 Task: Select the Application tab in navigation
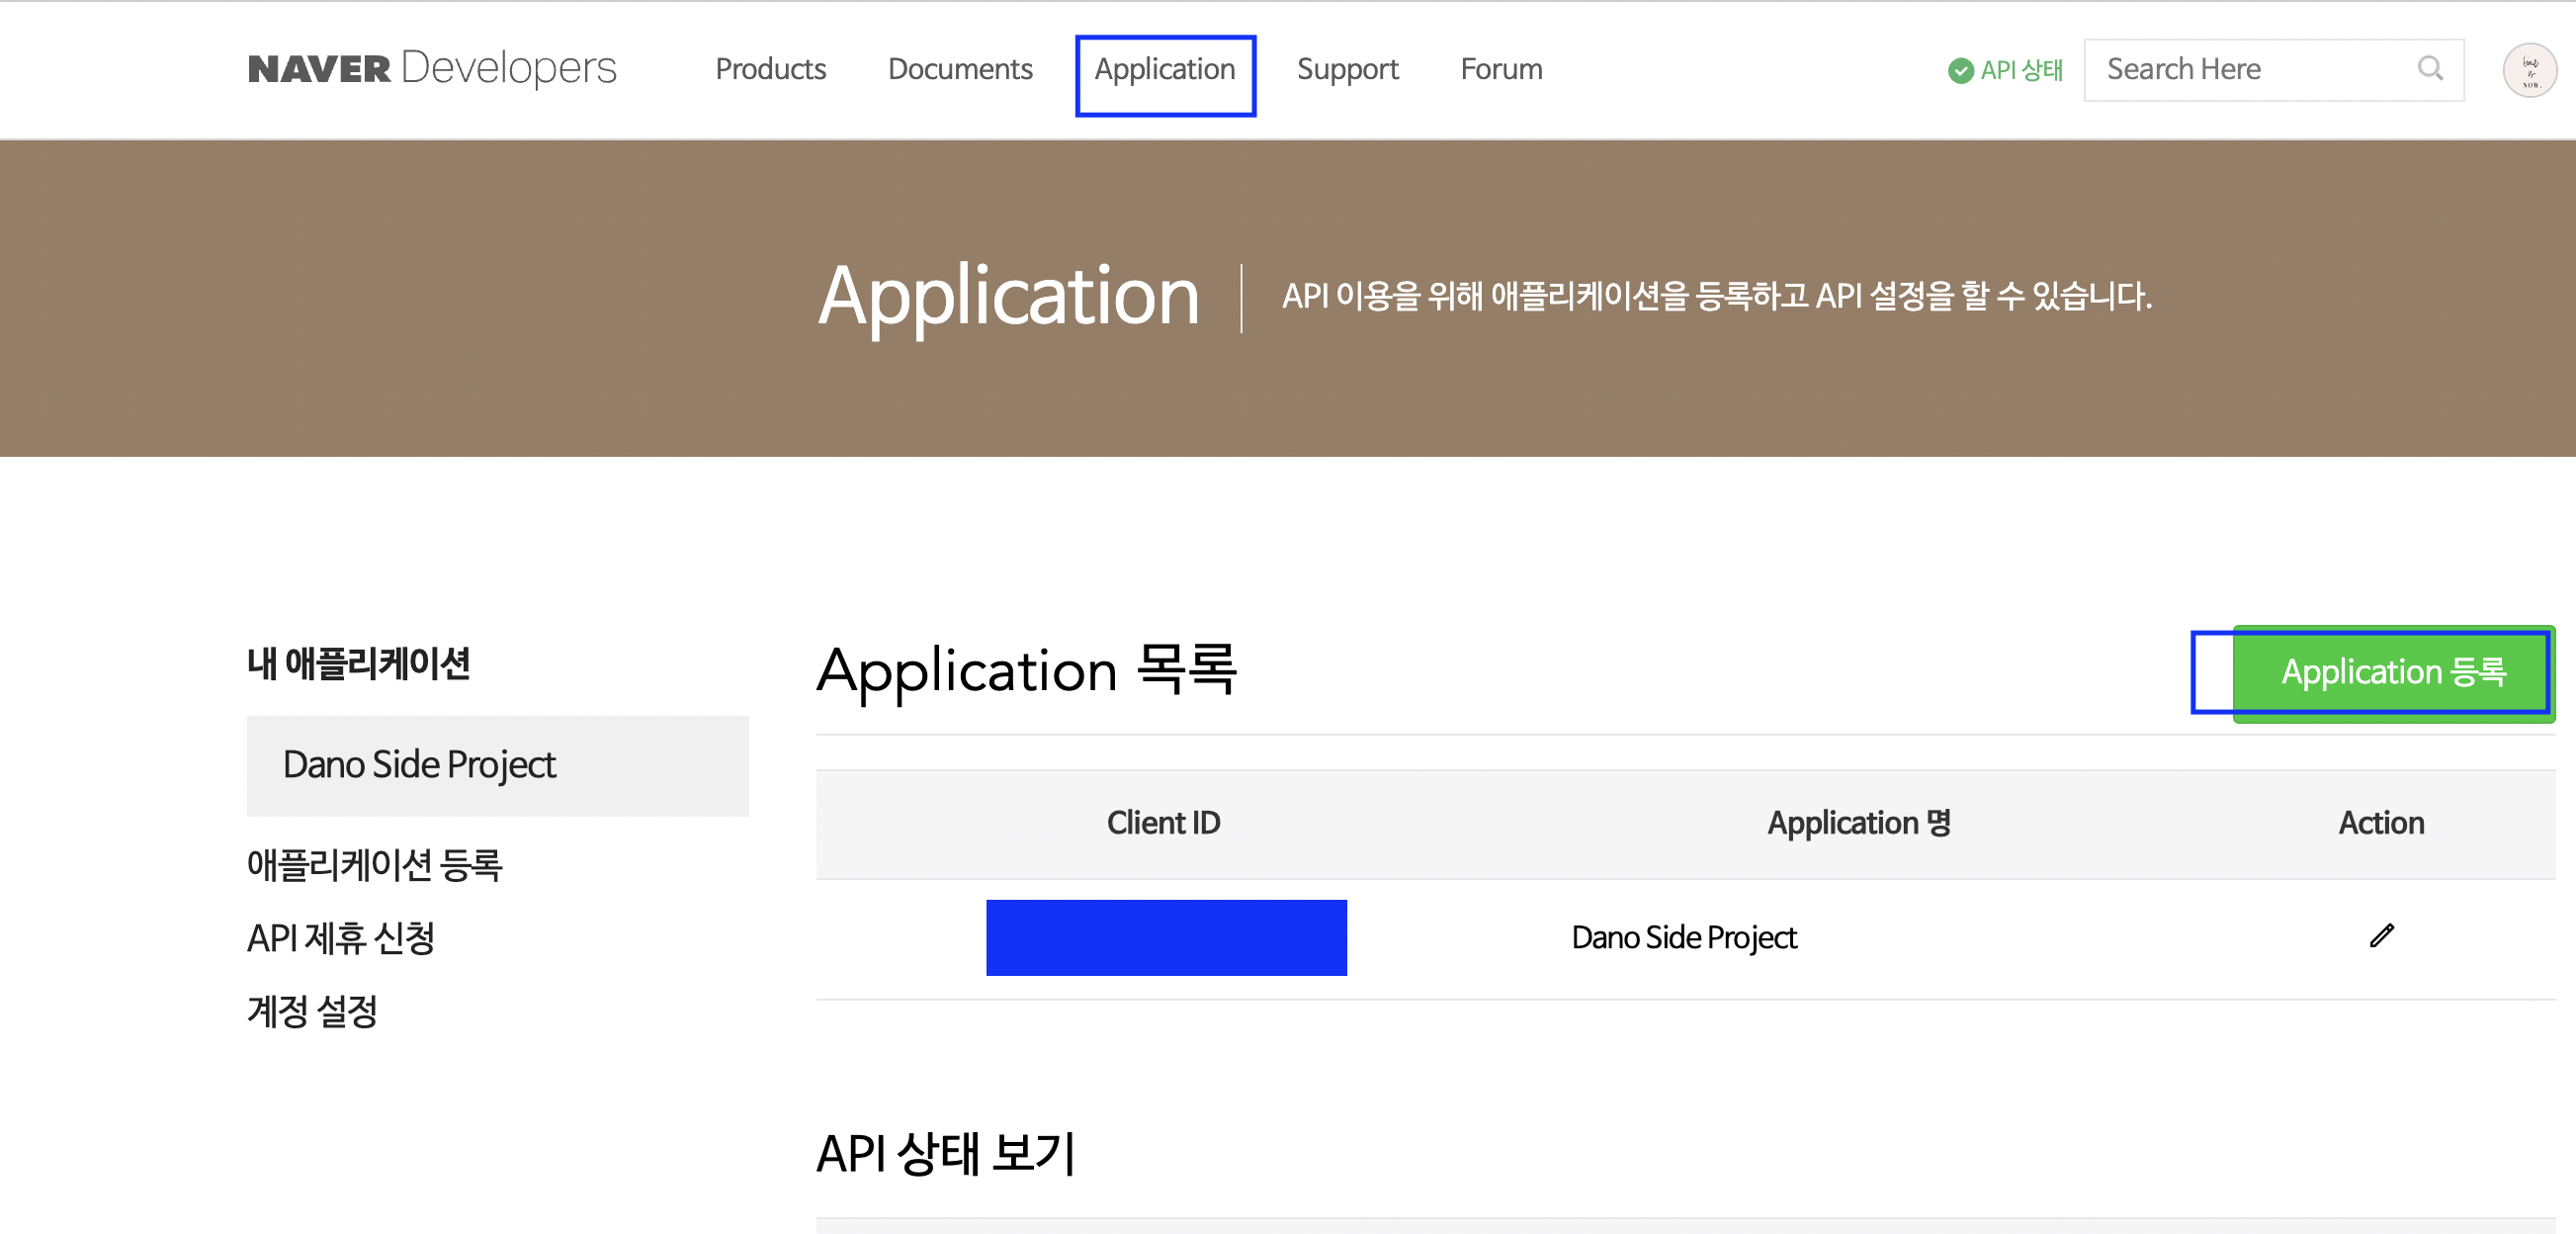coord(1166,67)
